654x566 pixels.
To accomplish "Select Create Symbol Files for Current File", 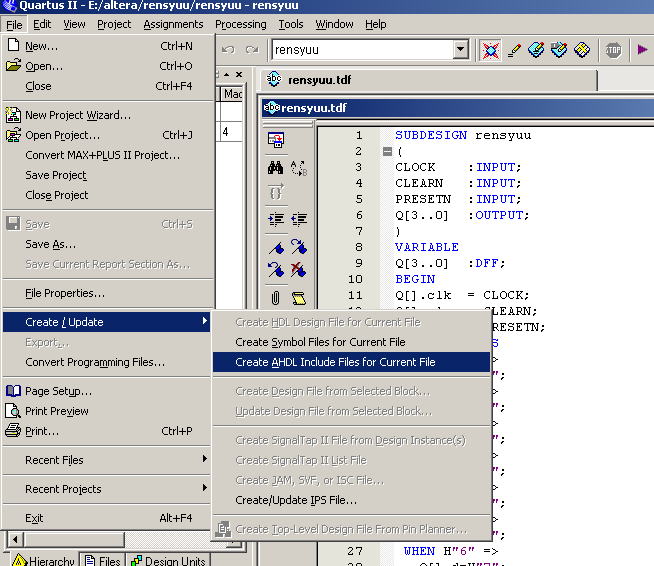I will [351, 342].
